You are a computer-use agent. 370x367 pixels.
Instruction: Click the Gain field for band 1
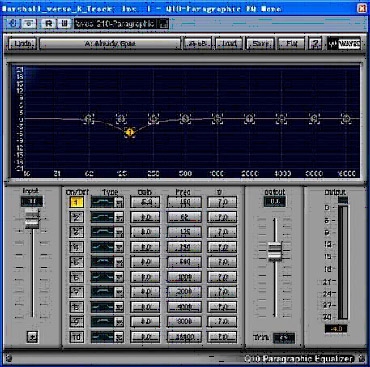pyautogui.click(x=145, y=202)
